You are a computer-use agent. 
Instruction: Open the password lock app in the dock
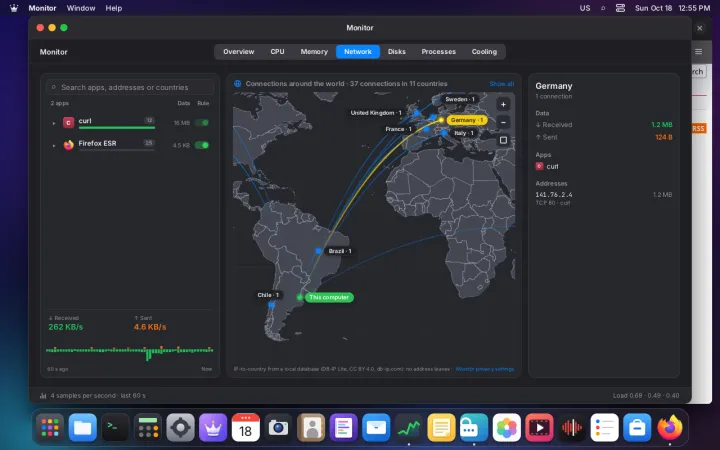(474, 428)
